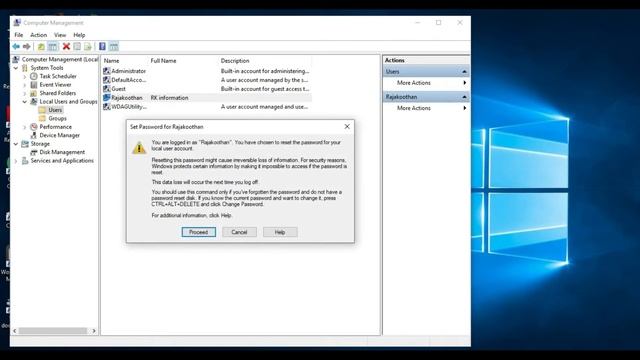Expand the Event Viewer tree node
Image resolution: width=640 pixels, height=360 pixels.
[x=24, y=85]
